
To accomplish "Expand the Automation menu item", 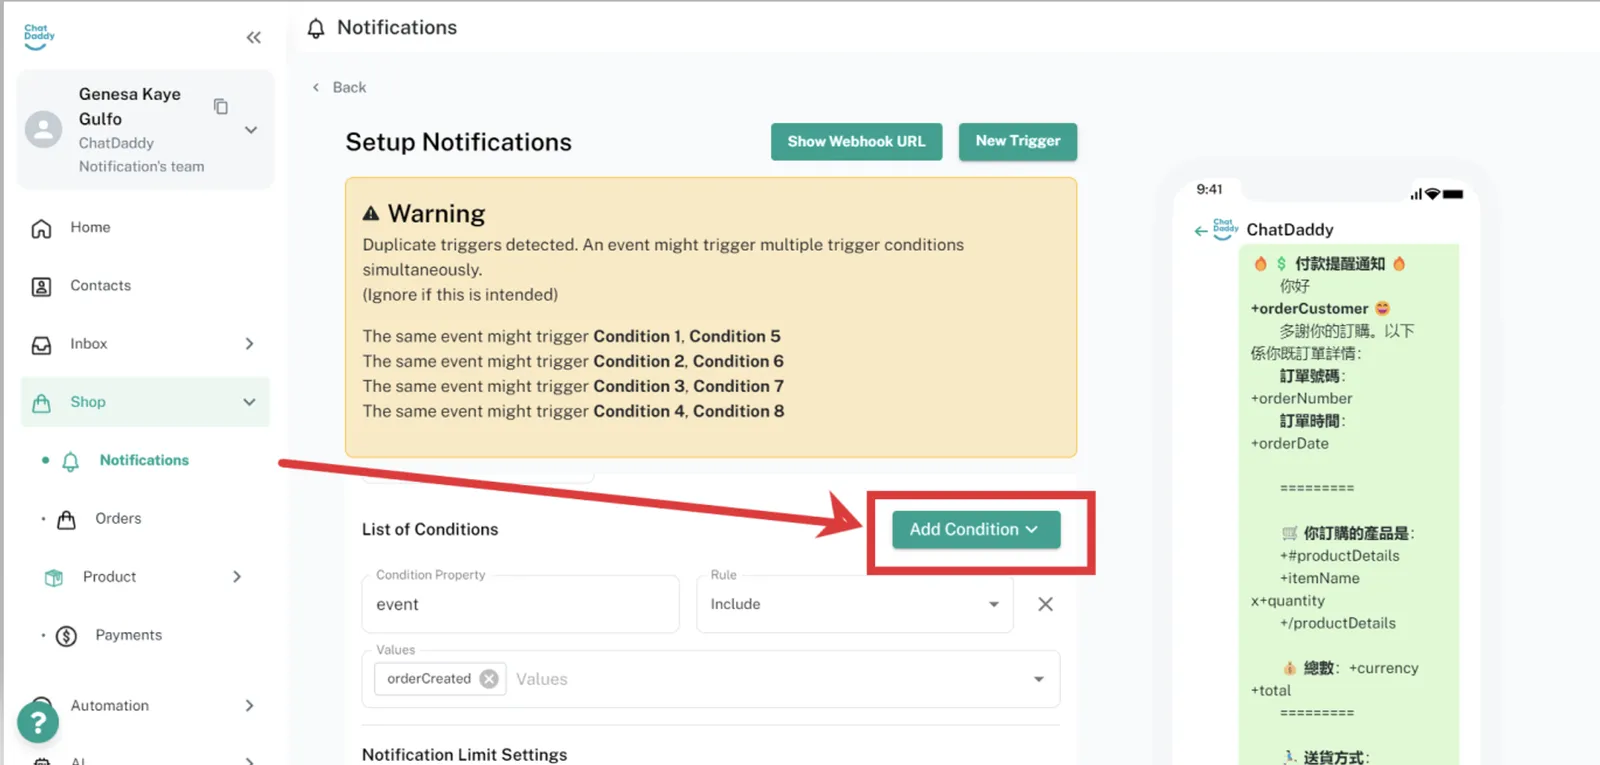I will point(249,706).
